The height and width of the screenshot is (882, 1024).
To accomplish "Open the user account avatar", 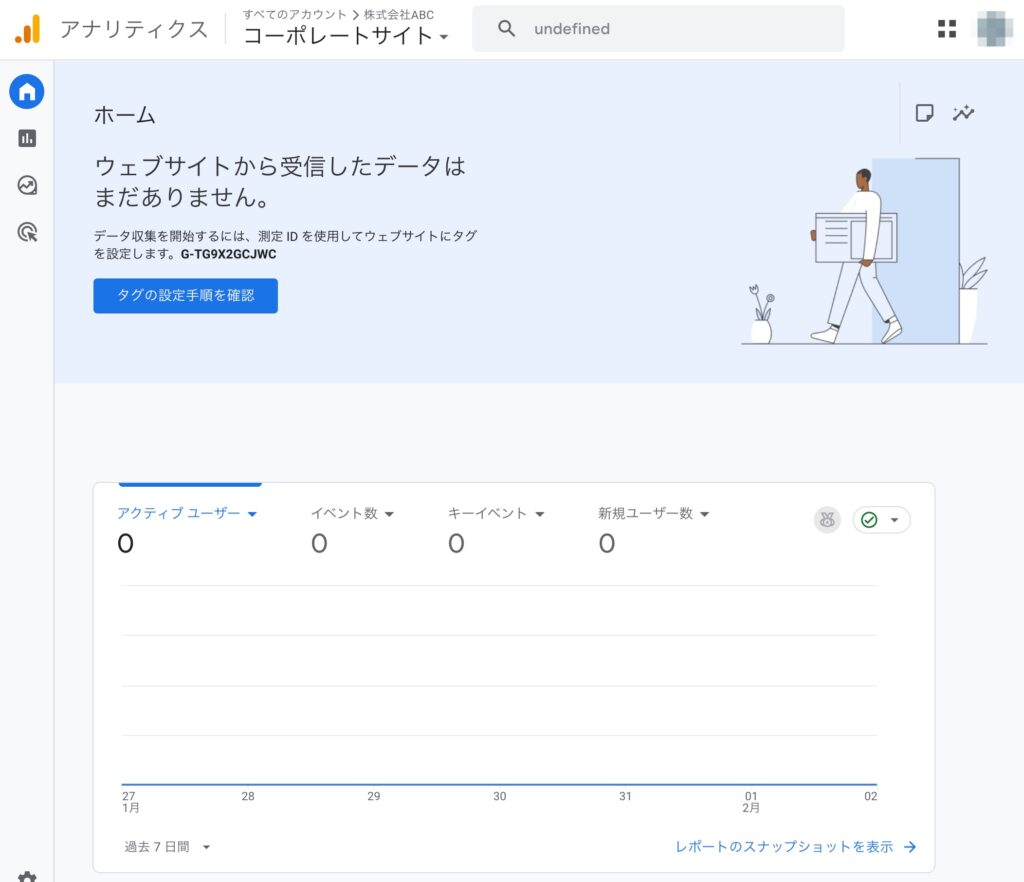I will coord(993,29).
